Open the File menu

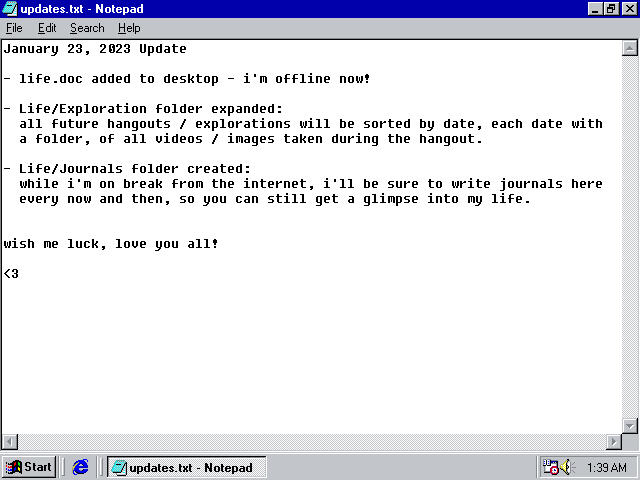point(14,28)
